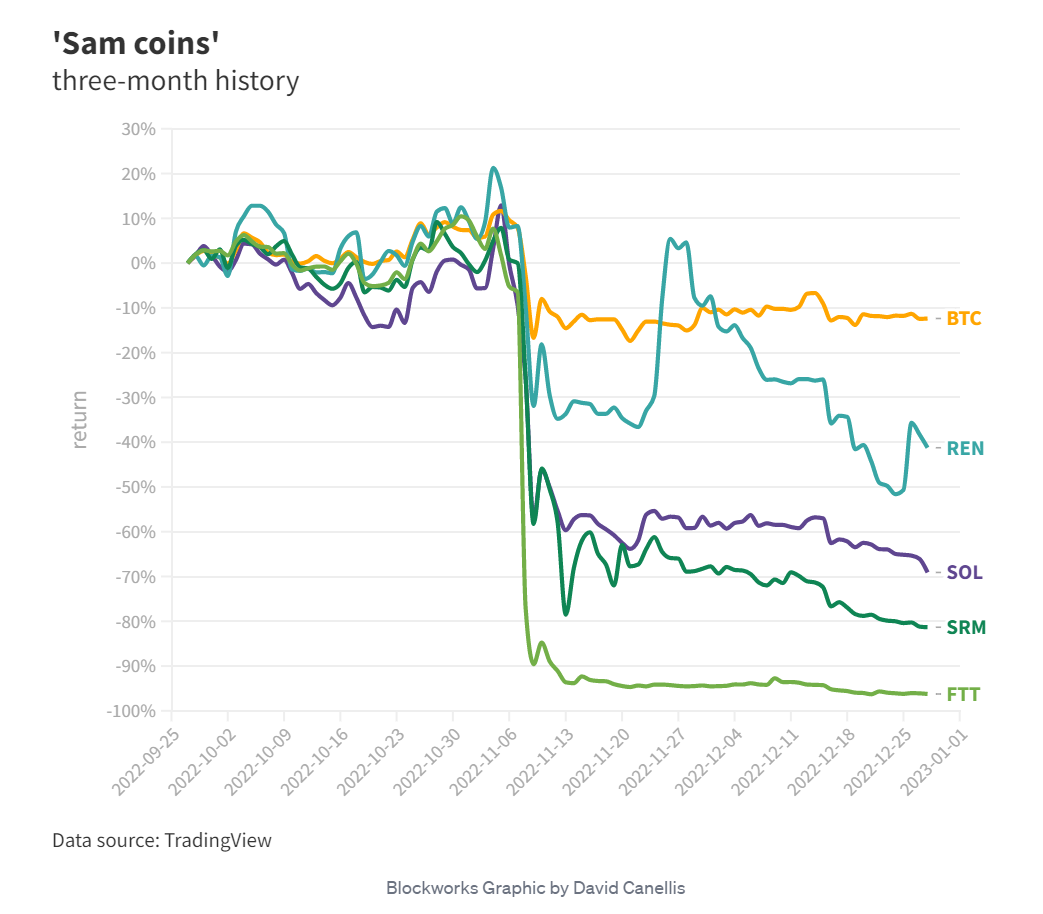The width and height of the screenshot is (1043, 914).
Task: Click the FTT series label
Action: click(964, 694)
